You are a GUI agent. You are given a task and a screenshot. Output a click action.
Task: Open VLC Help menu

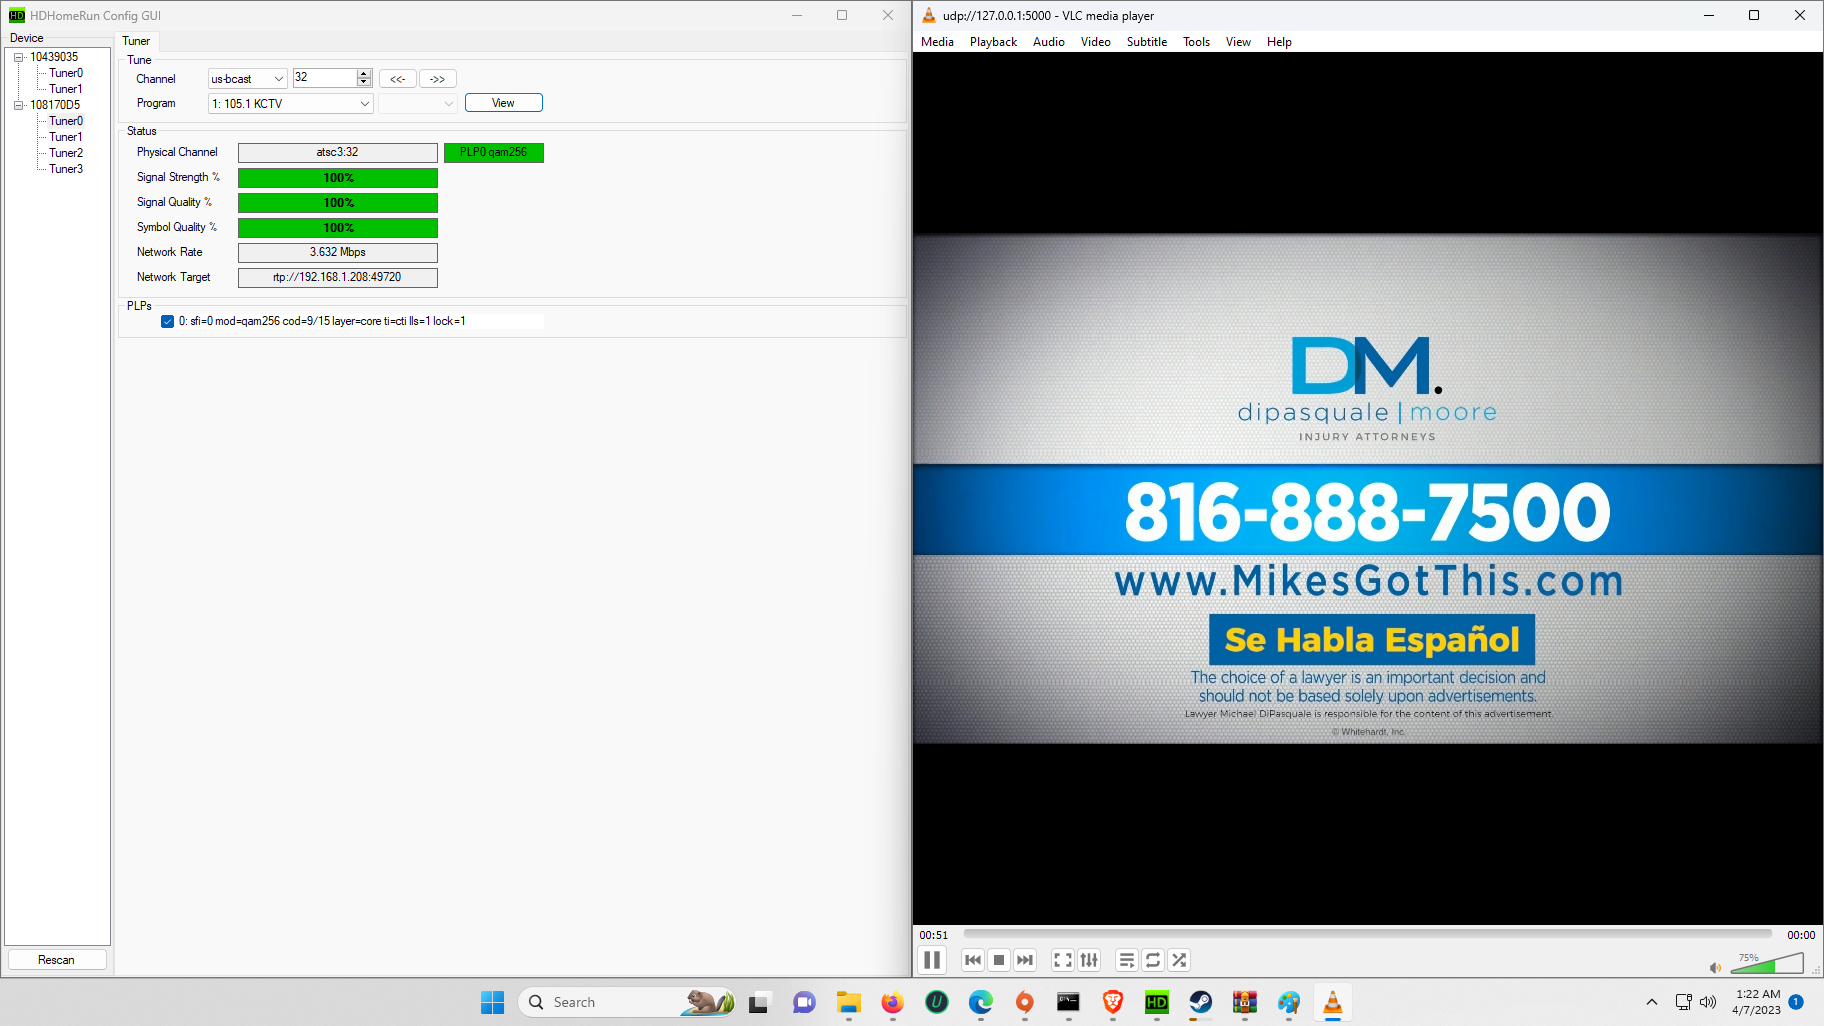pyautogui.click(x=1279, y=42)
